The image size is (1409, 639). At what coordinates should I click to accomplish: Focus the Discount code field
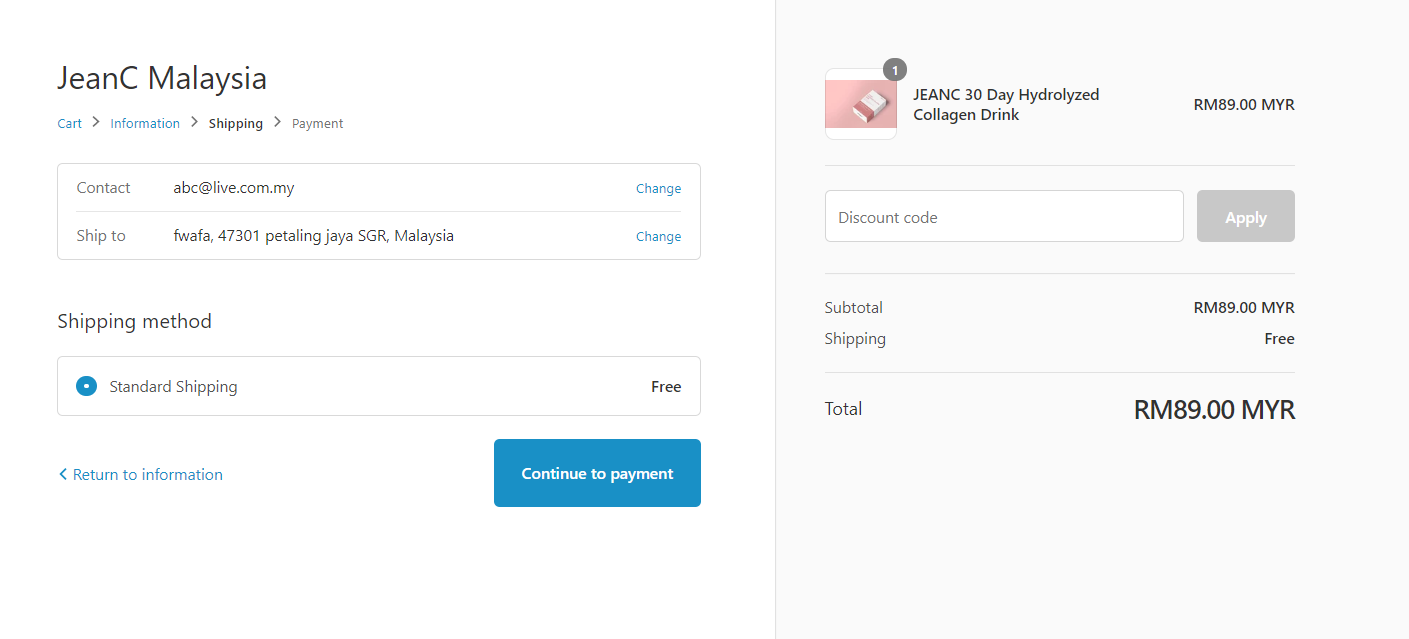(x=1004, y=217)
